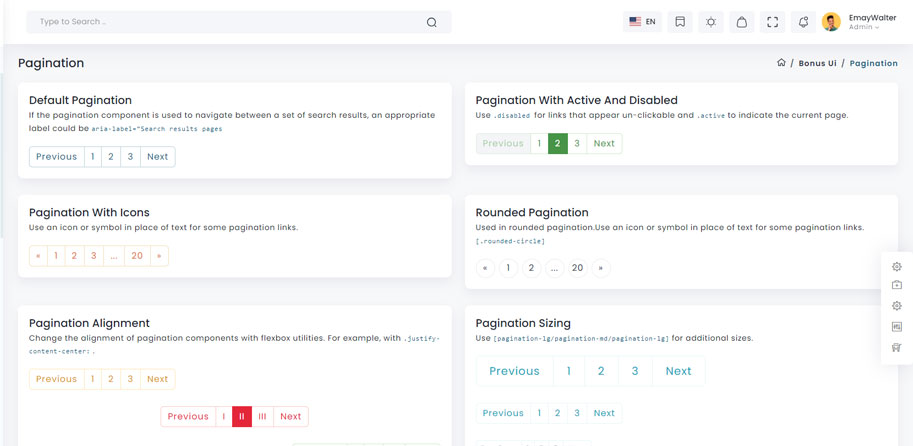Click large Previous in Pagination Sizing
The image size is (913, 446).
515,371
